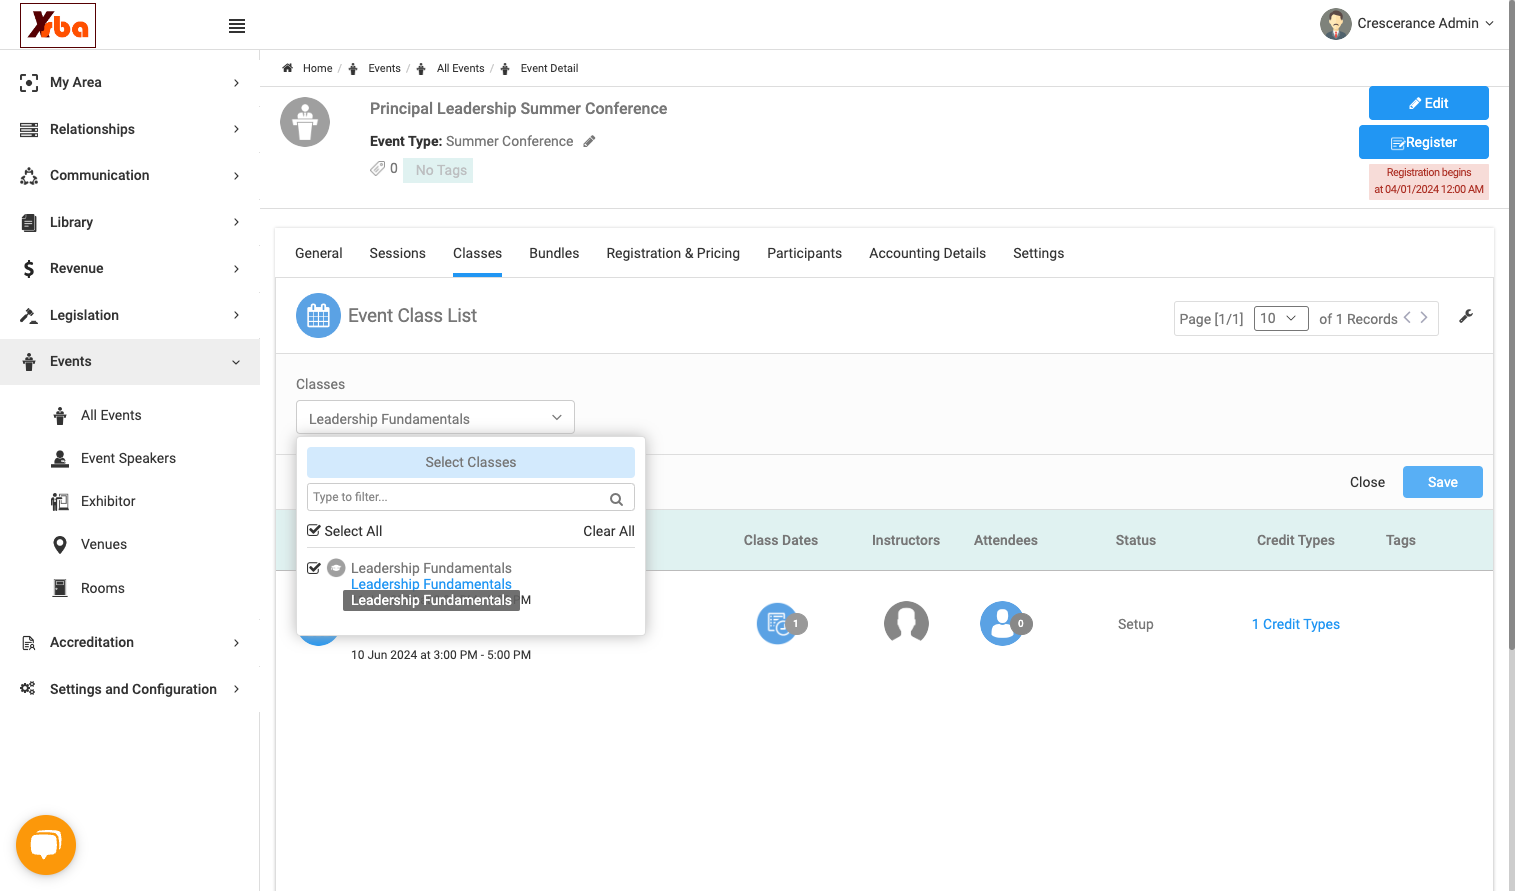Viewport: 1515px width, 891px height.
Task: Click the pencil edit icon beside Summer Conference
Action: coord(589,141)
